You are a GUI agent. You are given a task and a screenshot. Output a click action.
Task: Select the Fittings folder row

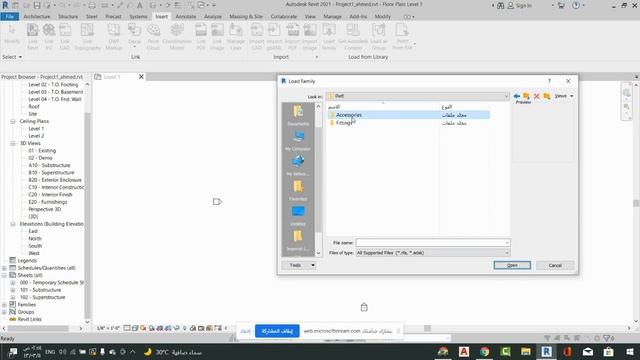point(409,123)
